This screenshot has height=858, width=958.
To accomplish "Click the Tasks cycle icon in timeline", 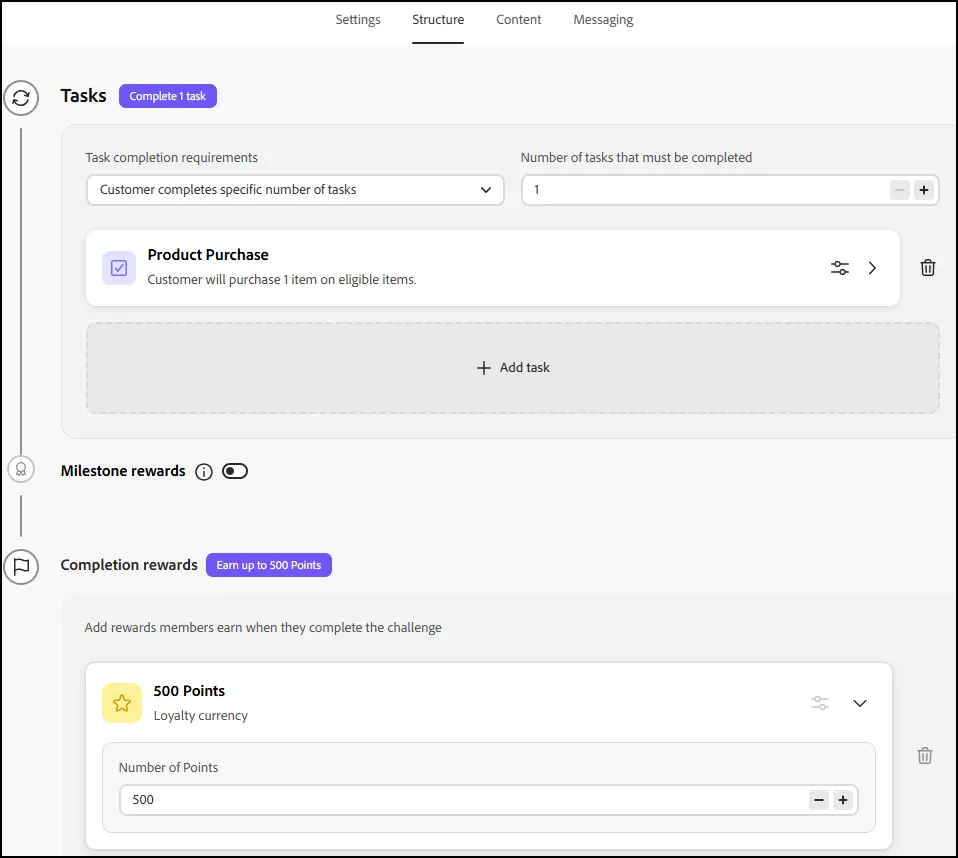I will pos(21,98).
